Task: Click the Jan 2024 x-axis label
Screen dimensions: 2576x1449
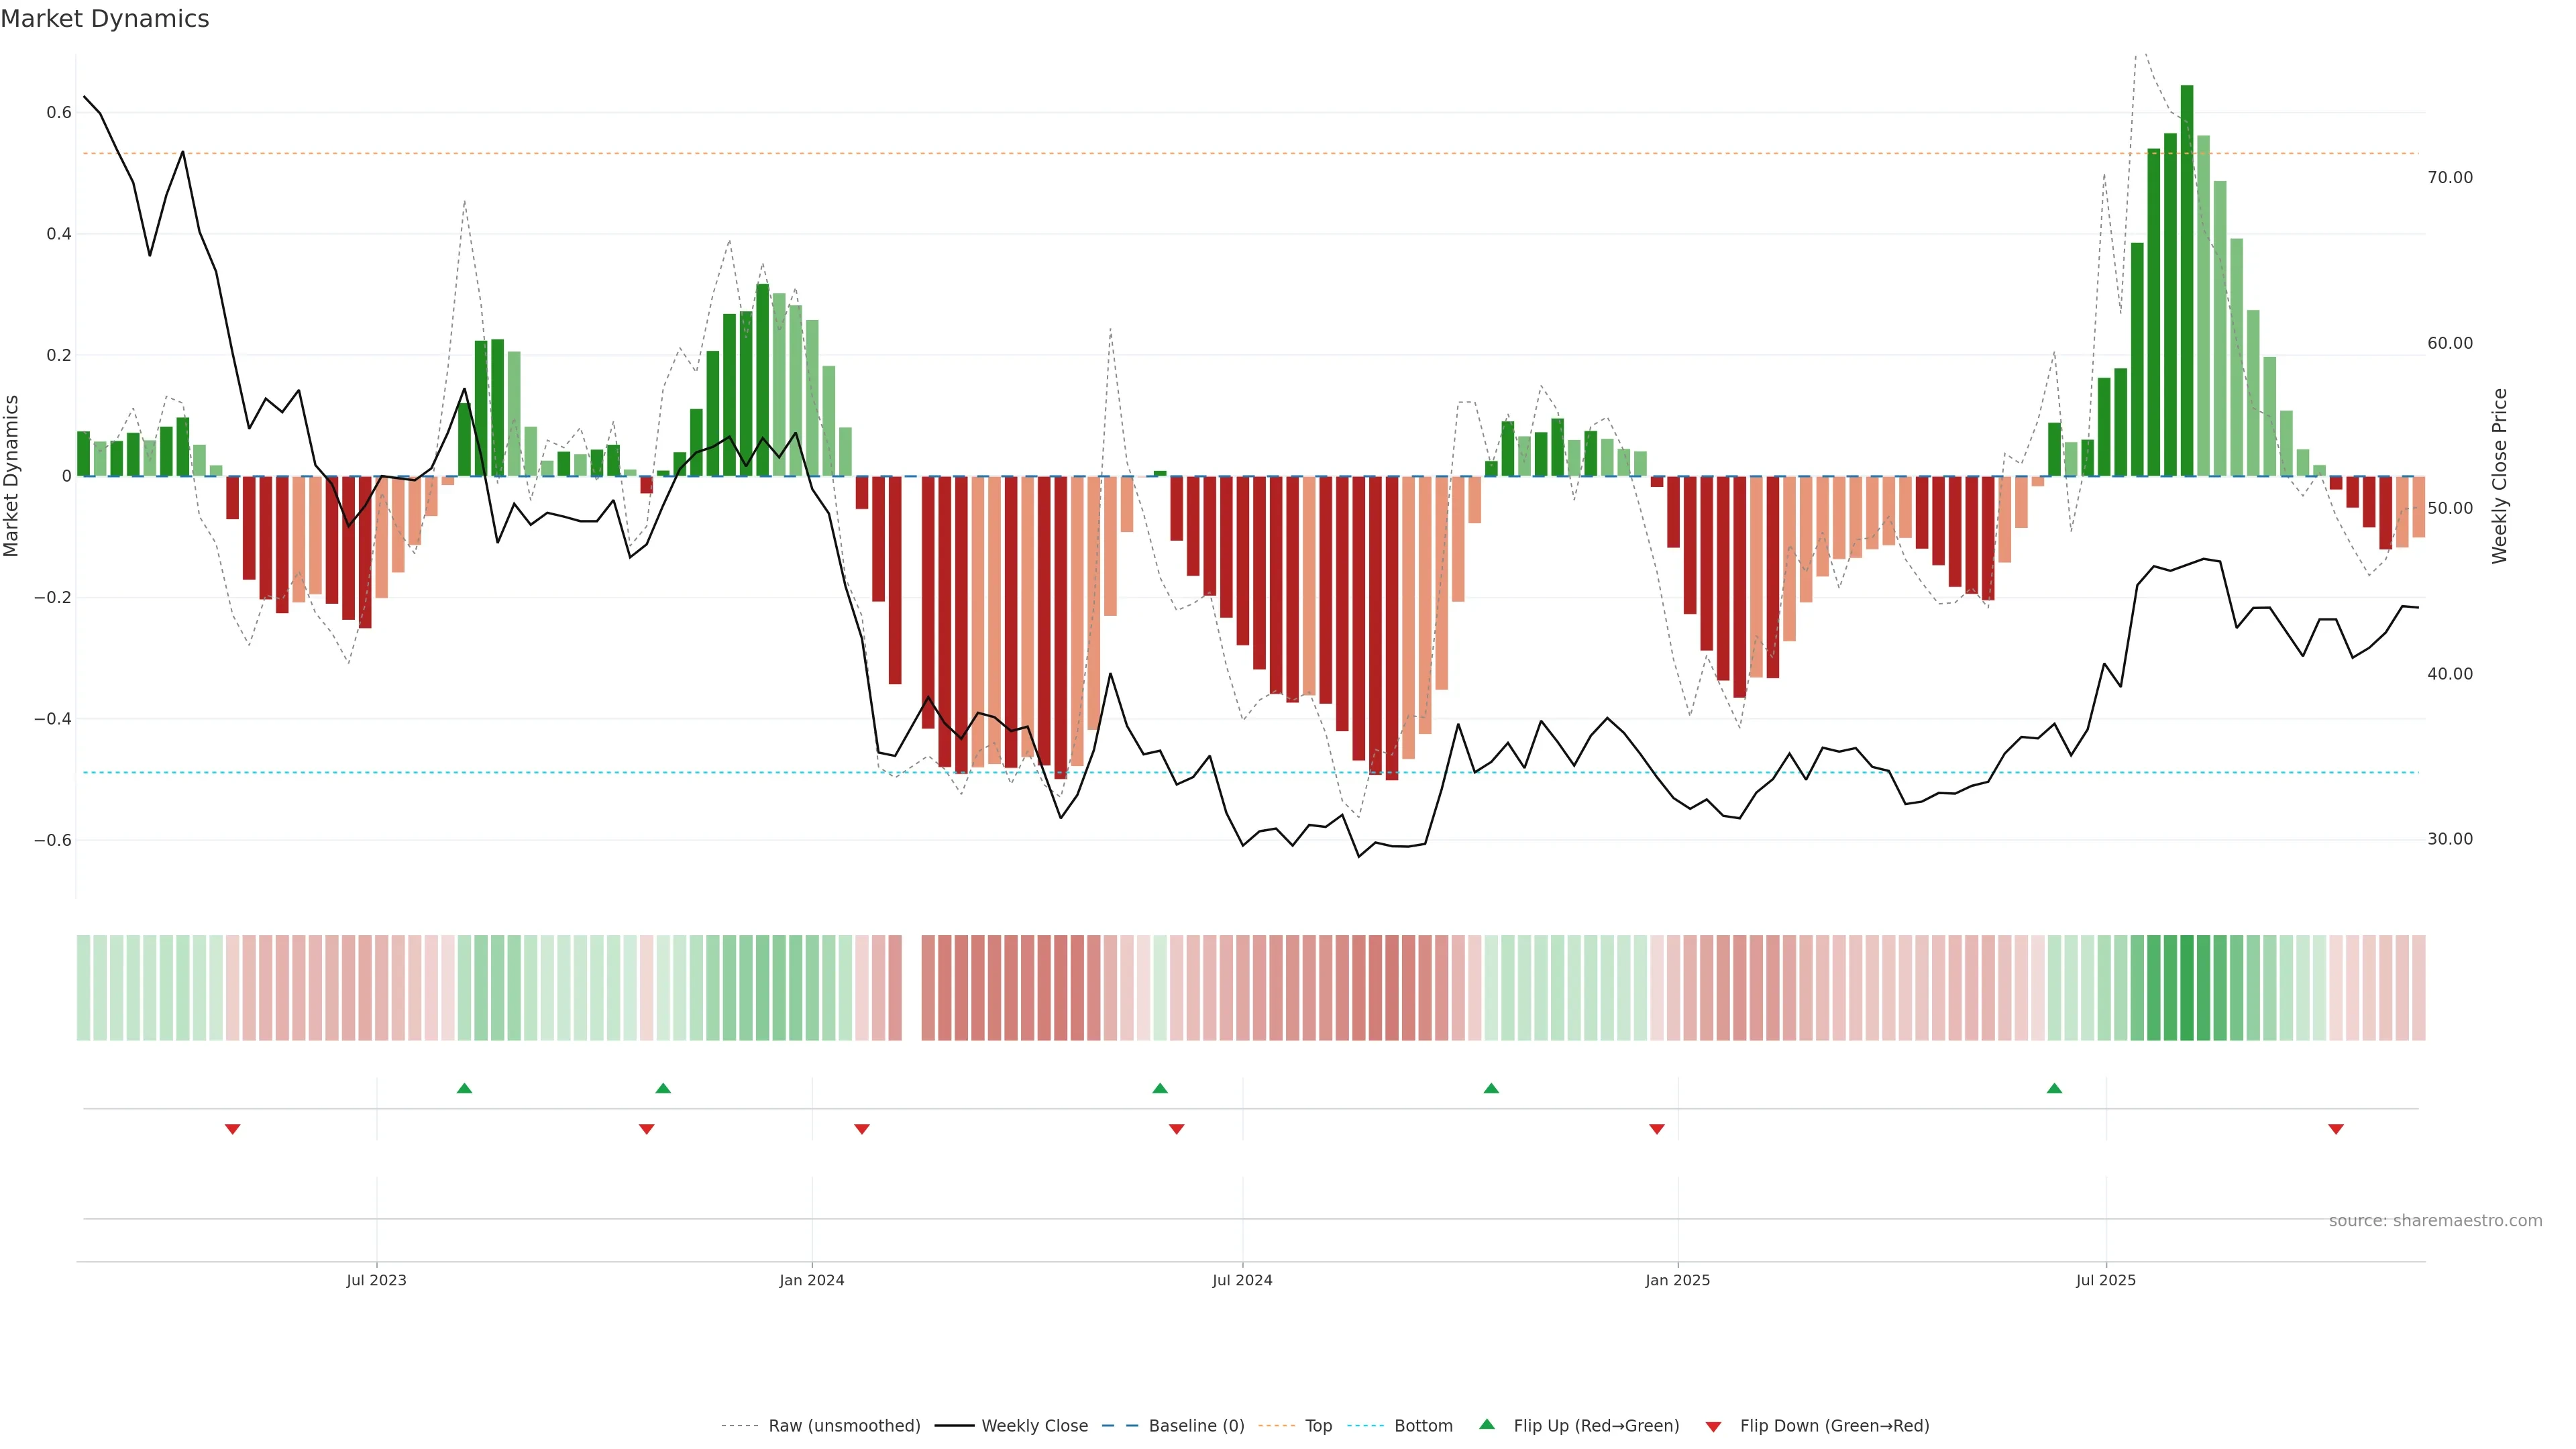Action: [x=811, y=1280]
